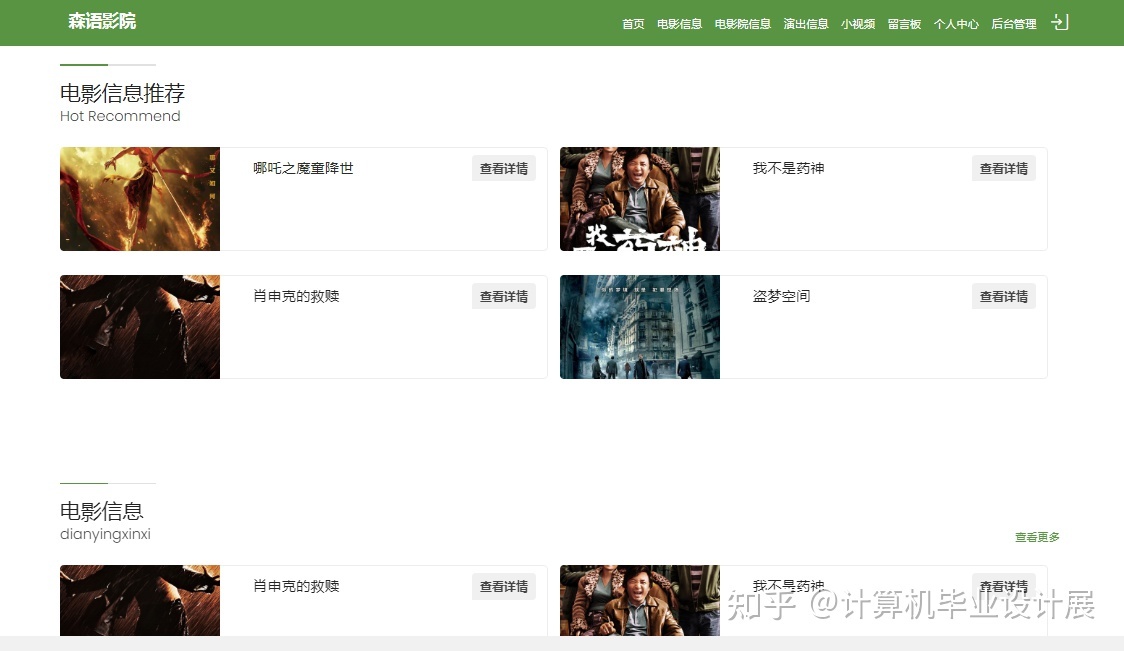Viewport: 1124px width, 651px height.
Task: Select 演出信息 in the navigation bar
Action: tap(806, 24)
